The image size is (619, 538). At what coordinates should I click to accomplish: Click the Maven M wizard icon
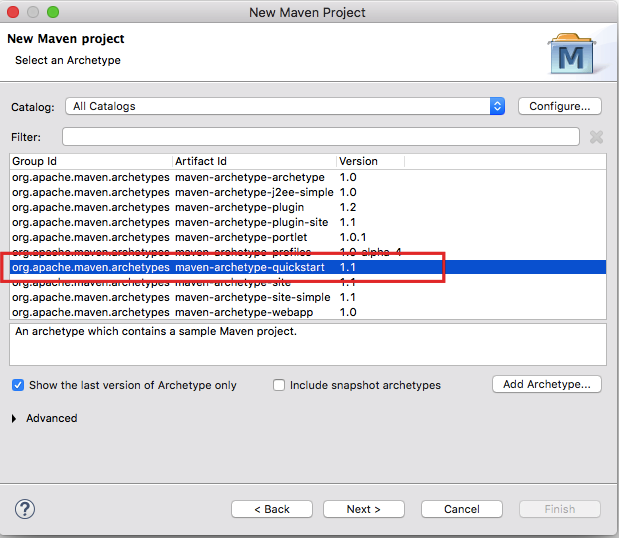[571, 53]
